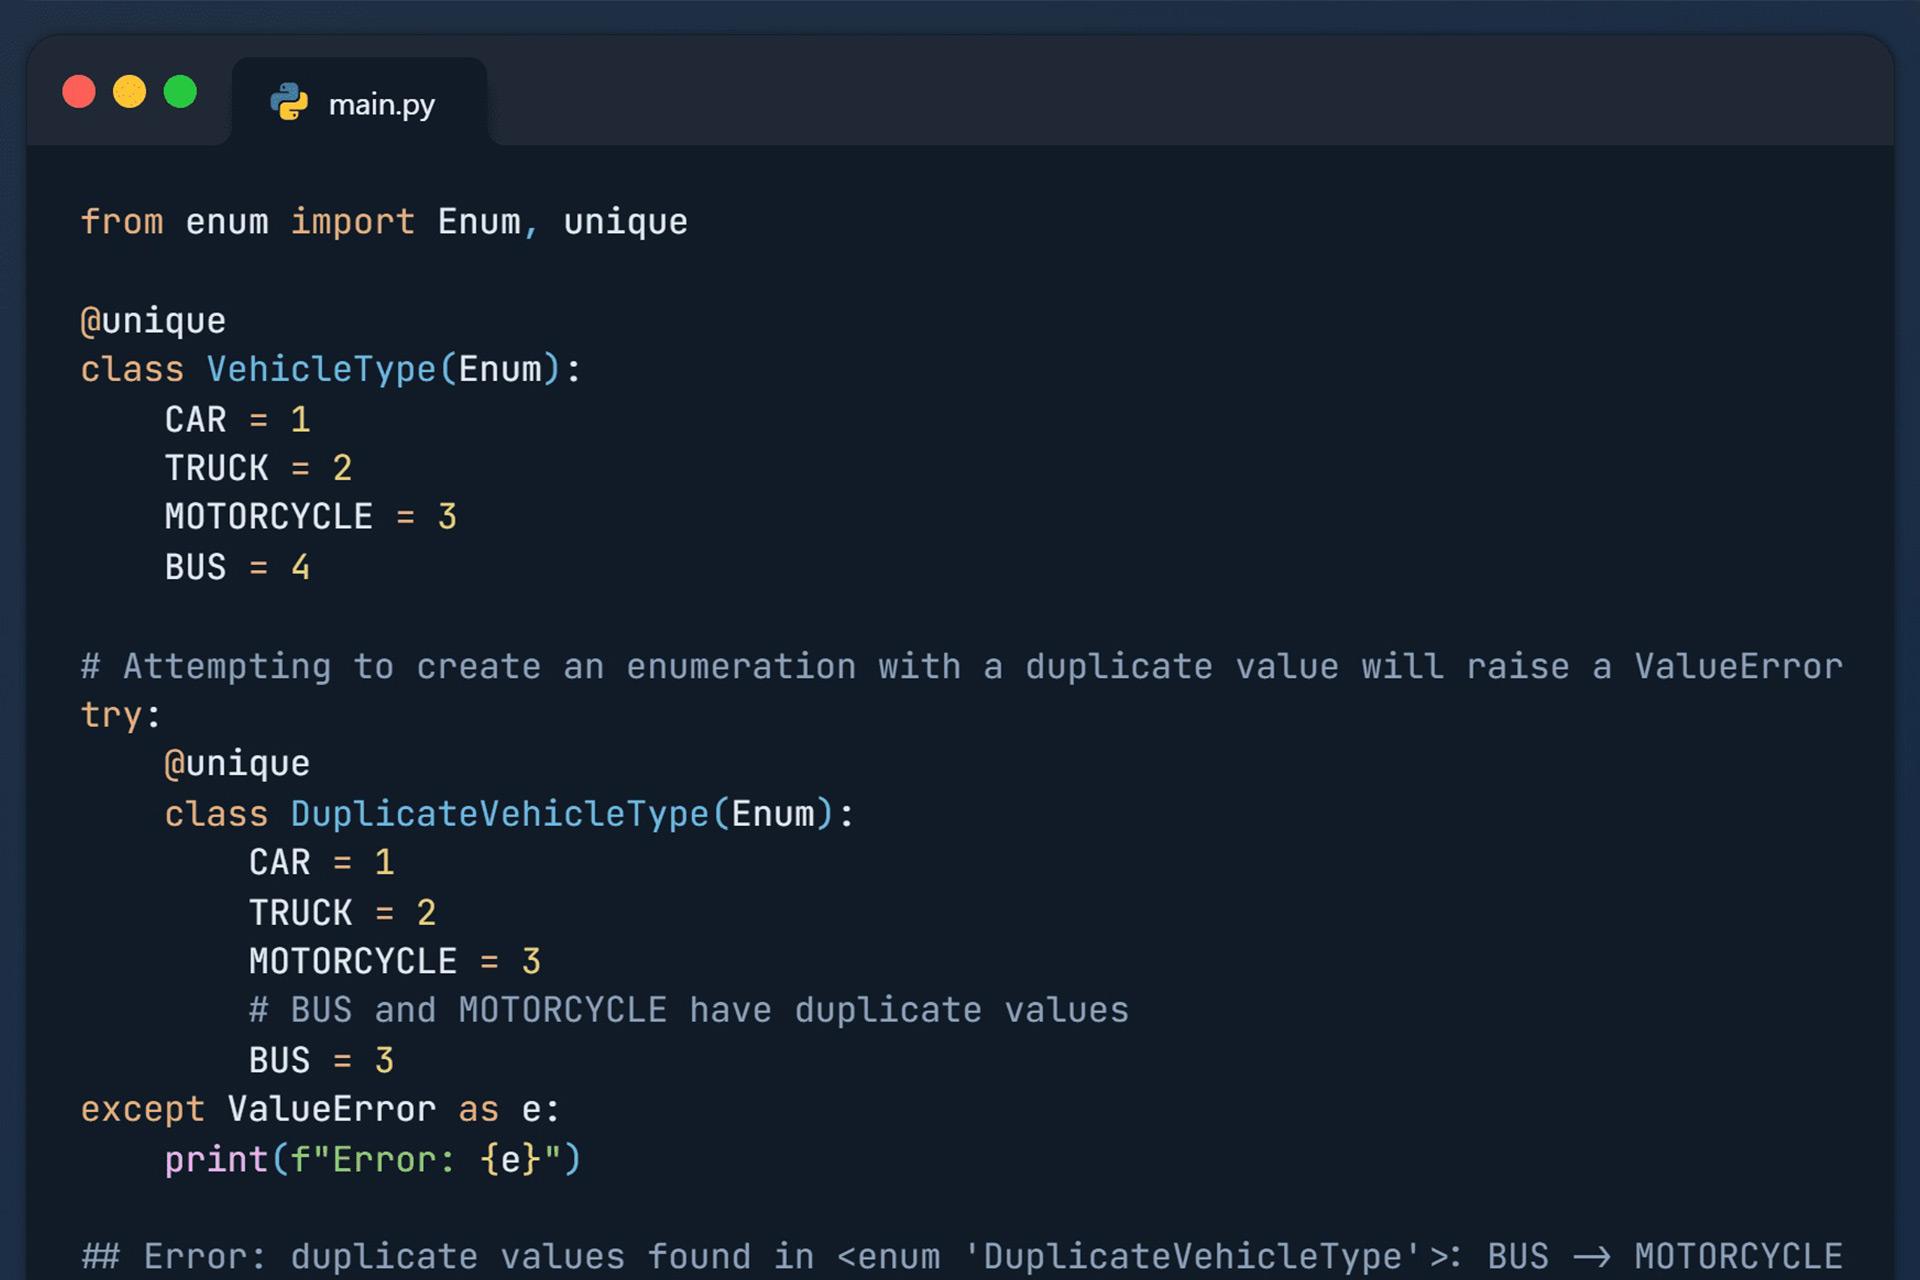This screenshot has width=1920, height=1280.
Task: Click 'class DuplicateVehicleType(Enum):' line
Action: pos(510,814)
